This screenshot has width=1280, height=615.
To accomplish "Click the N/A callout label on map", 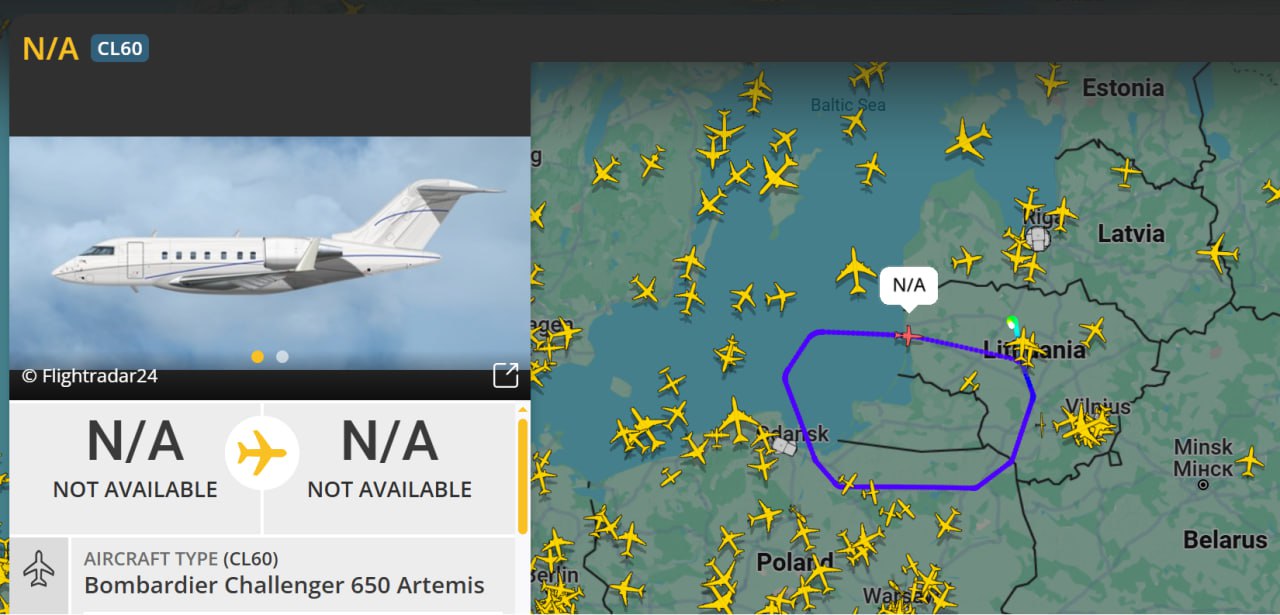I will coord(908,286).
